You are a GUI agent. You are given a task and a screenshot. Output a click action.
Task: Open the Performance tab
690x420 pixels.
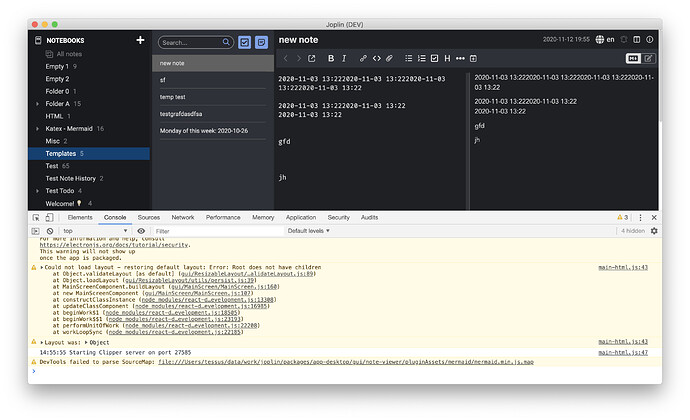[223, 217]
